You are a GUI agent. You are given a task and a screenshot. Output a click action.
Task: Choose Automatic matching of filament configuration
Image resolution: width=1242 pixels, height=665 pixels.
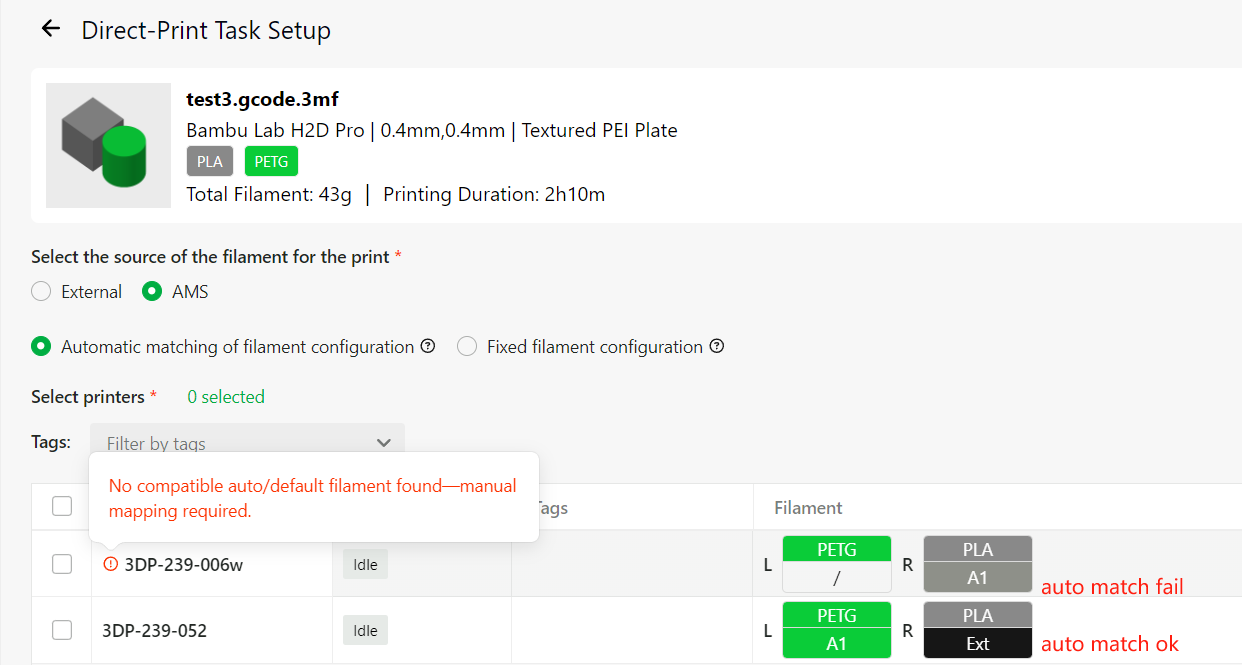(41, 346)
